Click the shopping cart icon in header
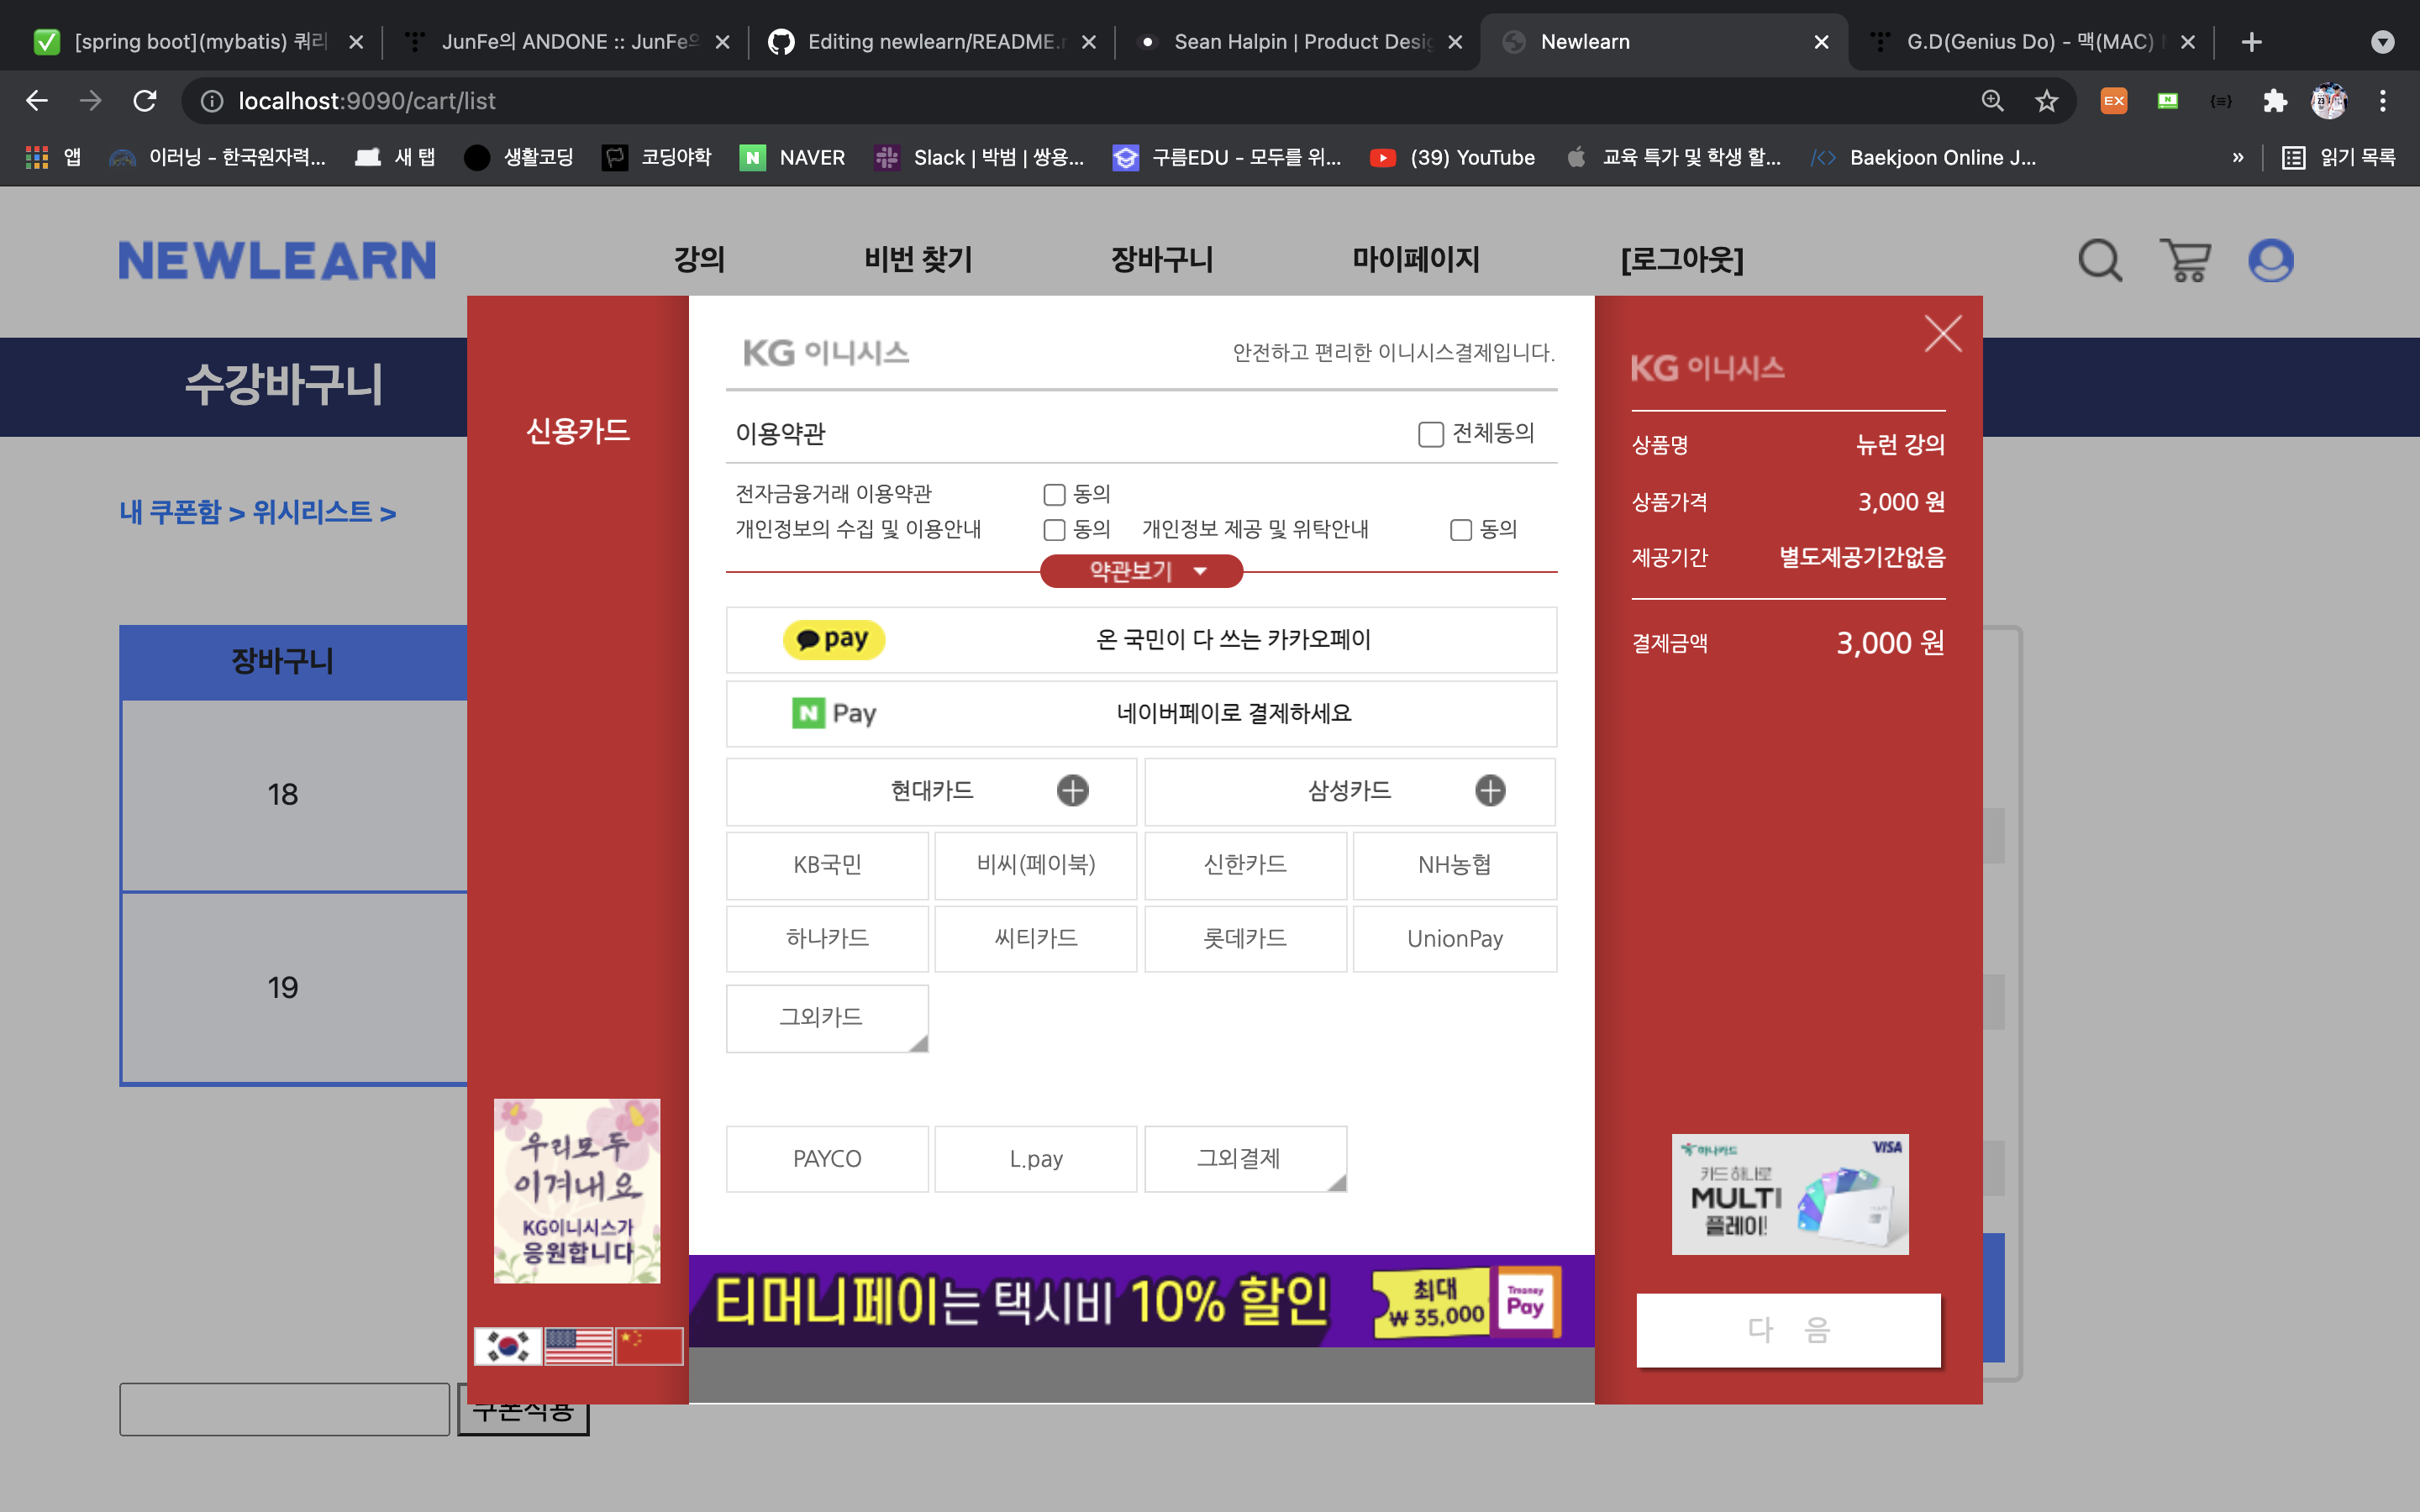Screen dimensions: 2420x1512 pos(2185,261)
